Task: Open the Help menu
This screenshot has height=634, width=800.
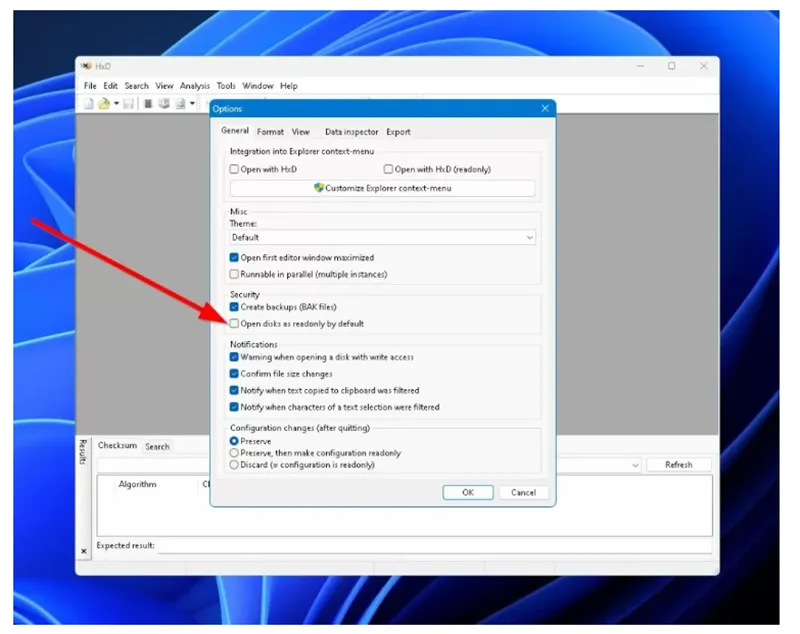Action: [289, 86]
